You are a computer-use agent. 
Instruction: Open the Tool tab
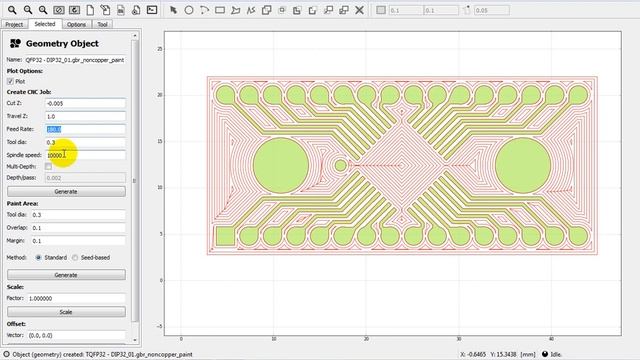[x=102, y=24]
